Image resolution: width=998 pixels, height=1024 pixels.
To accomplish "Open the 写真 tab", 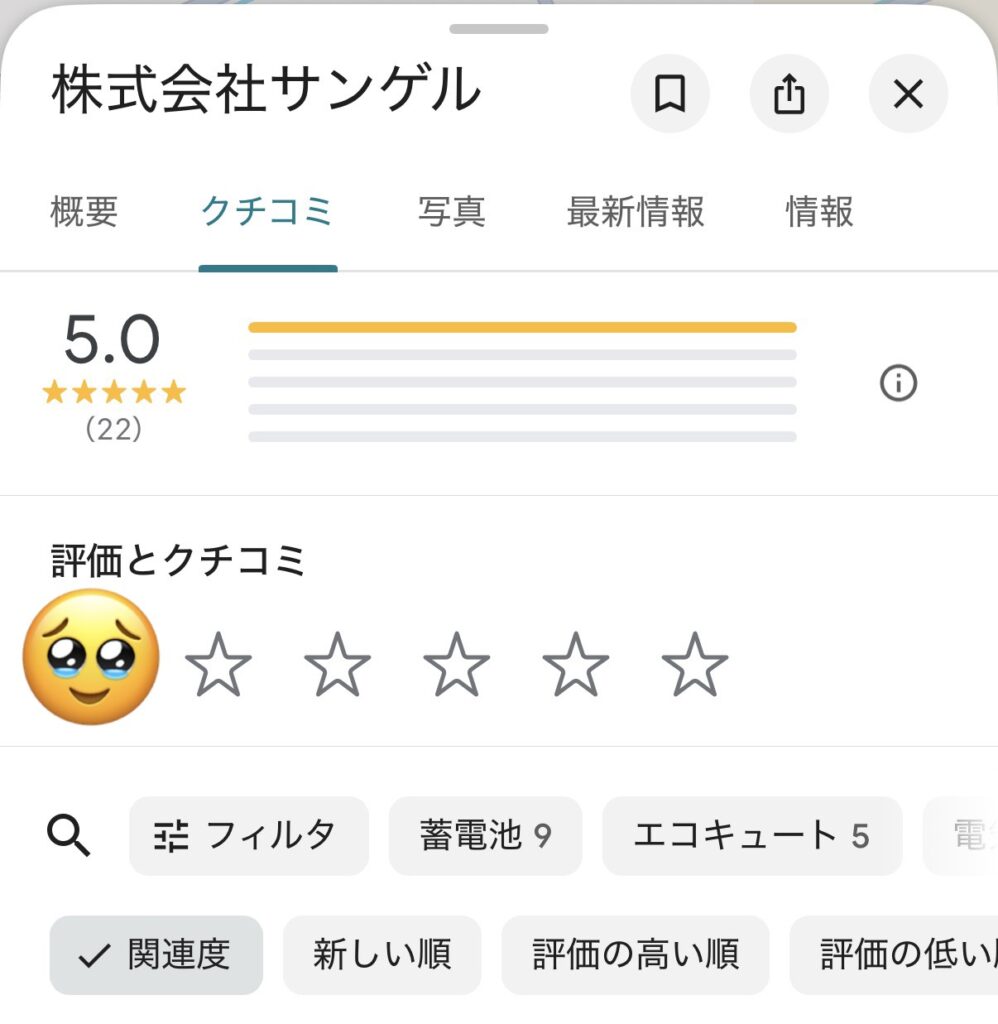I will (x=451, y=212).
